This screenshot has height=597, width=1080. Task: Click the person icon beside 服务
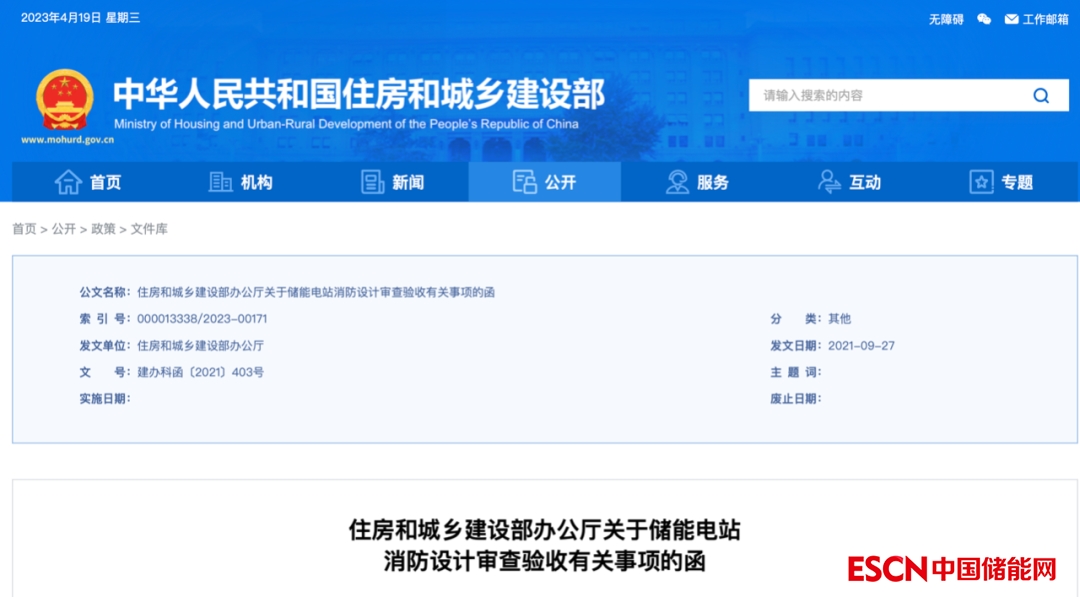(677, 182)
